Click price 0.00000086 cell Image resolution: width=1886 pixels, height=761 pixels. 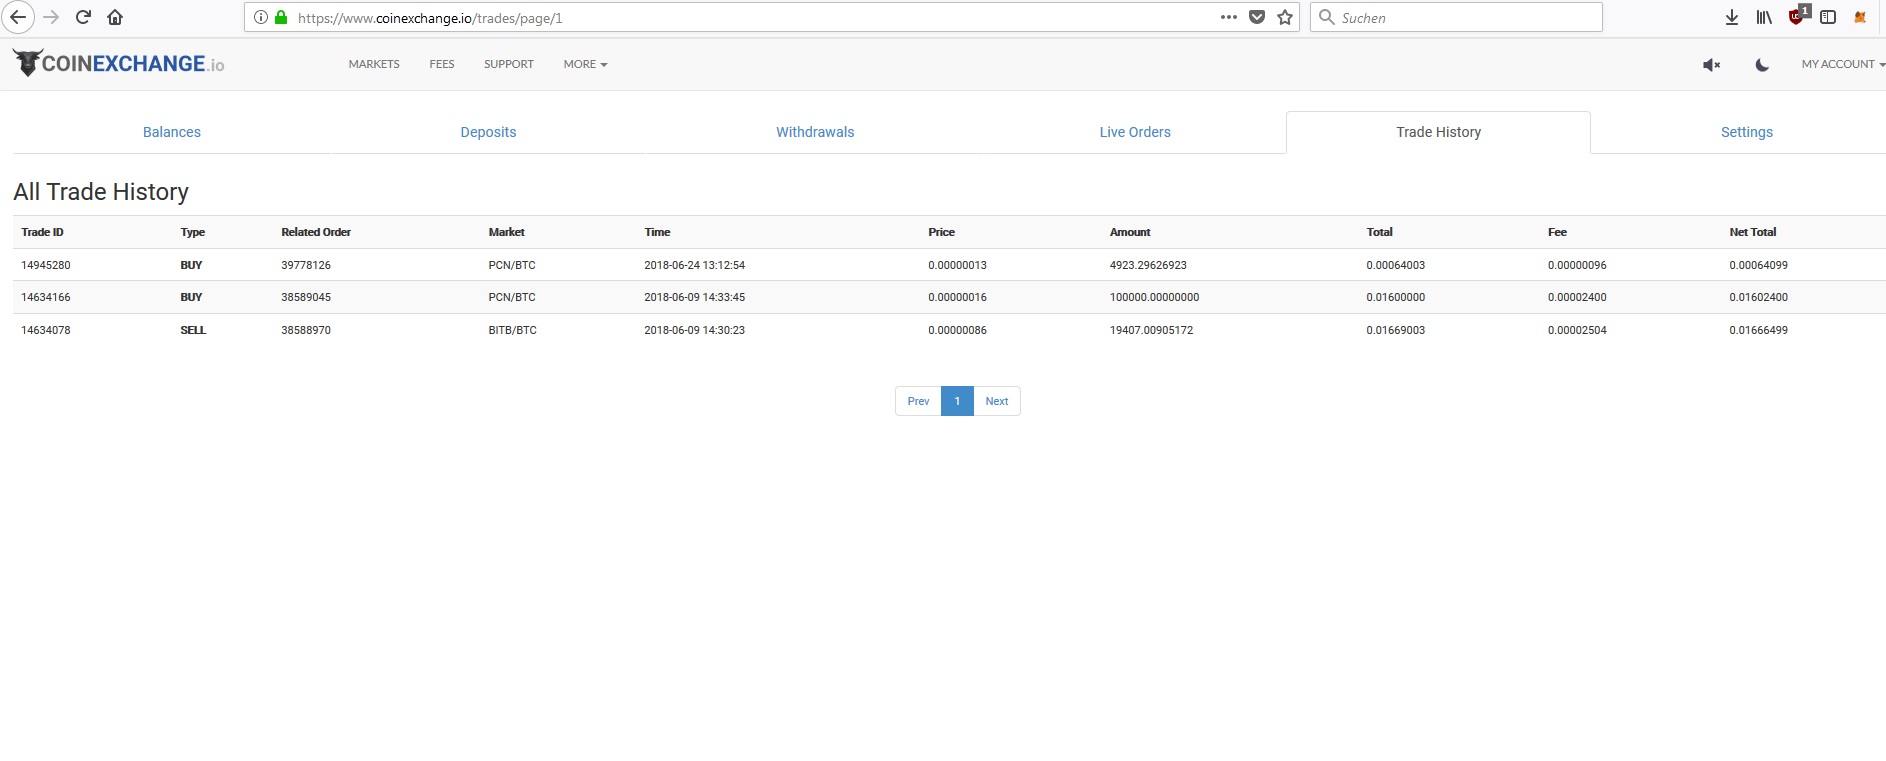click(957, 330)
